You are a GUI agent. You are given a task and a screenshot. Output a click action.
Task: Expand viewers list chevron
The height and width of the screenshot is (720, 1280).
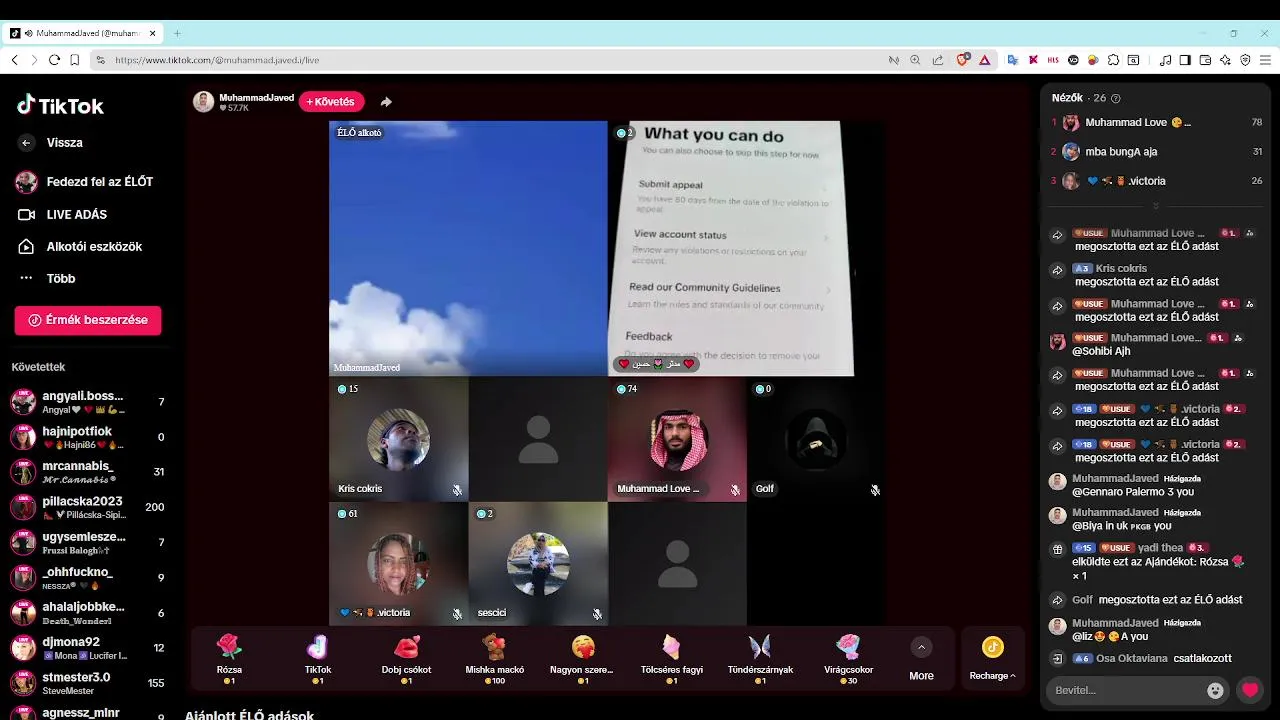(1156, 205)
